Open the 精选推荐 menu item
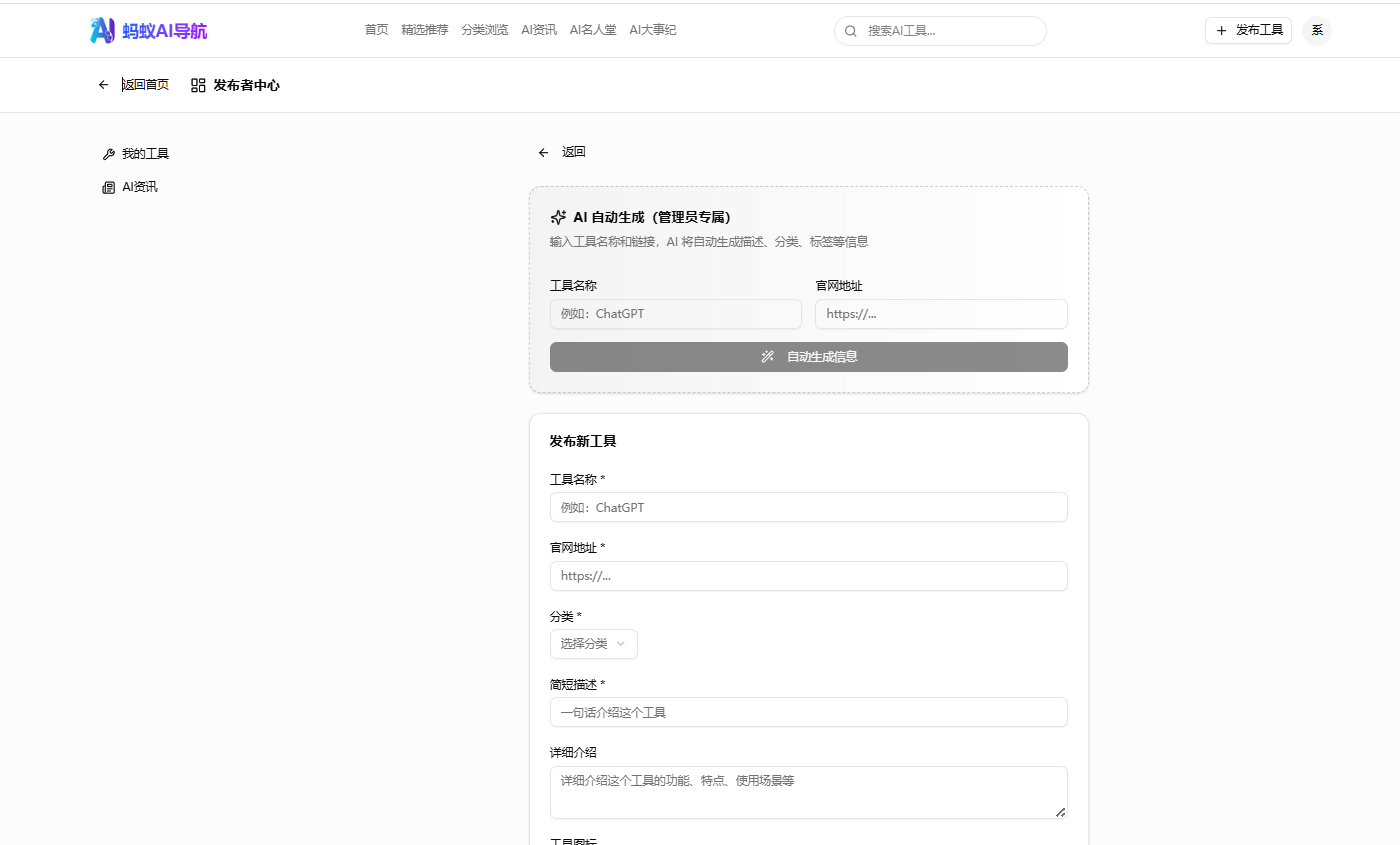This screenshot has height=845, width=1400. (x=423, y=30)
